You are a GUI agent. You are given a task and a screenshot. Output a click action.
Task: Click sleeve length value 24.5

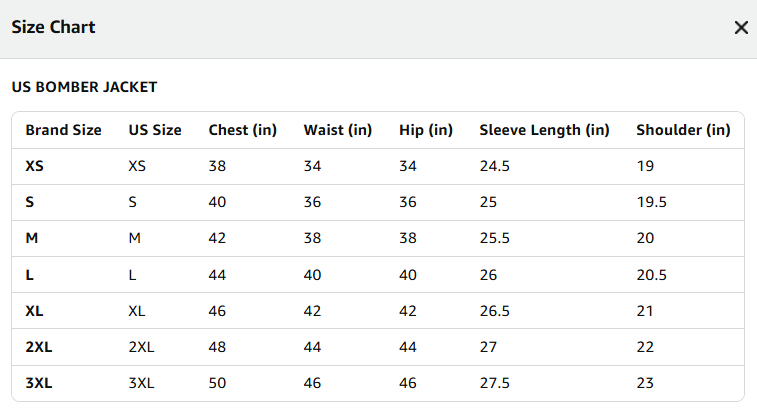[494, 166]
